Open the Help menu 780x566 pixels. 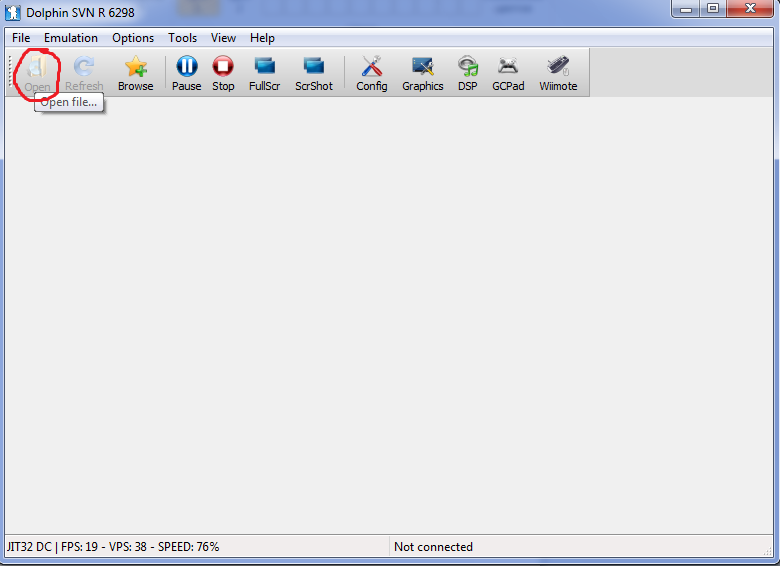coord(262,38)
